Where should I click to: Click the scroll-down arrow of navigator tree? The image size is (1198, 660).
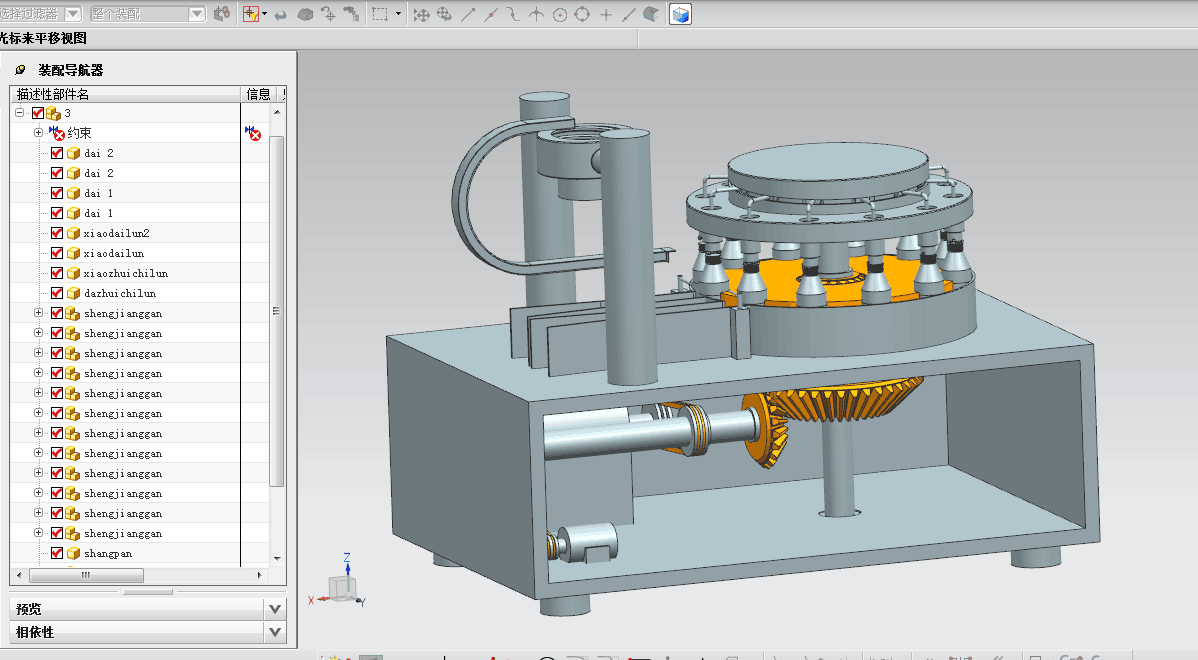pos(278,559)
